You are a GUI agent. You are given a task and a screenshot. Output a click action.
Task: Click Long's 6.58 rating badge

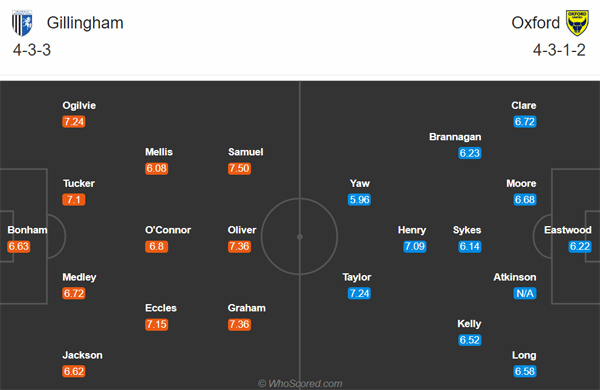click(x=525, y=371)
